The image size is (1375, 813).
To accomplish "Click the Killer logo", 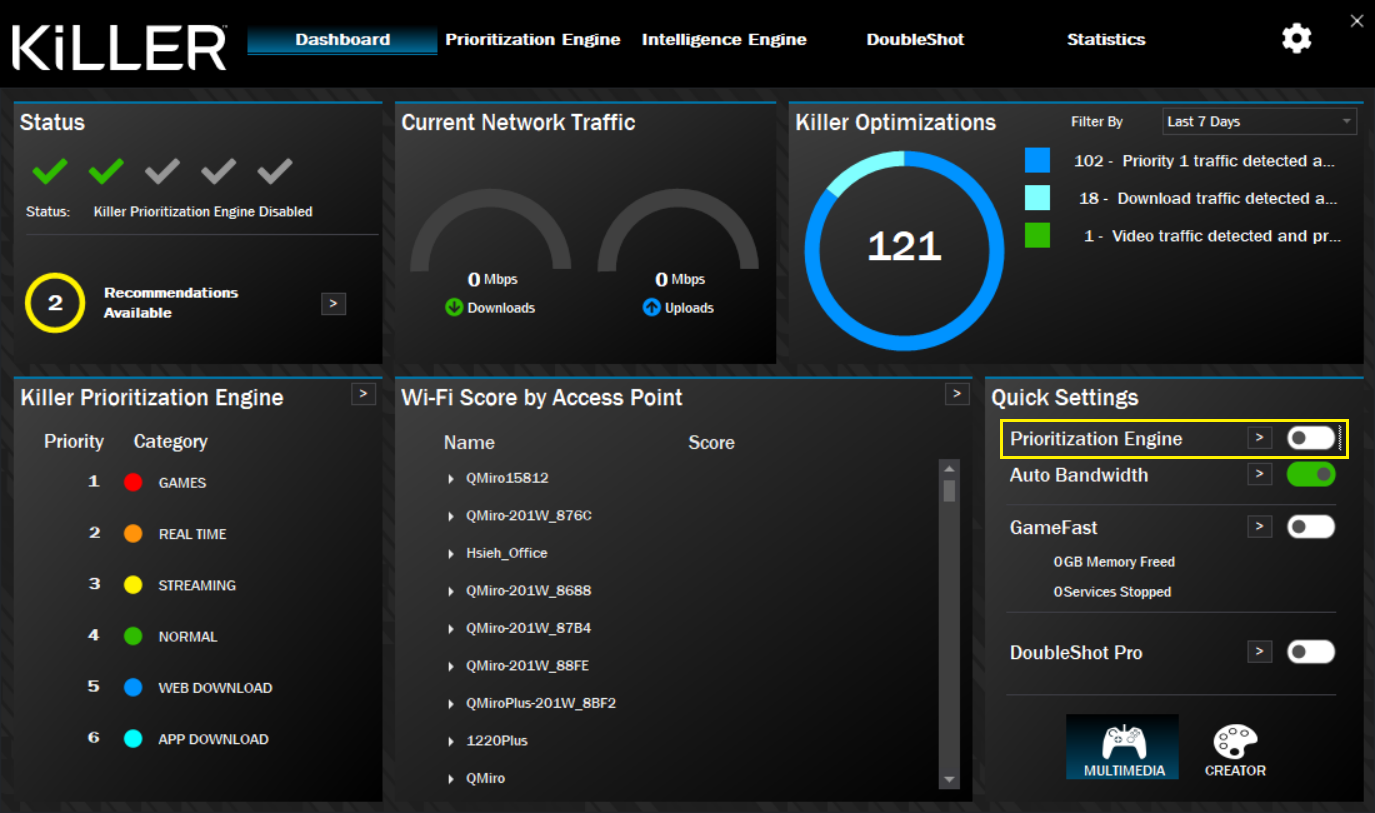I will [x=119, y=46].
